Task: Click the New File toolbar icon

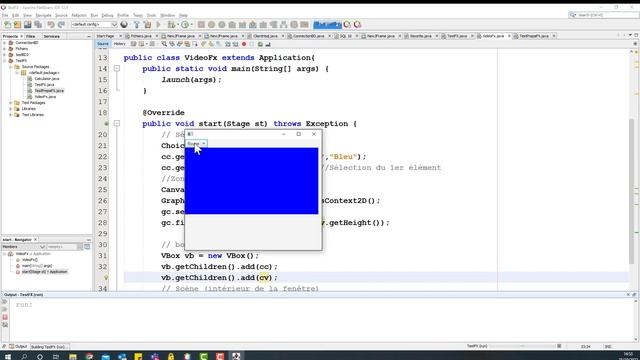Action: [7, 25]
